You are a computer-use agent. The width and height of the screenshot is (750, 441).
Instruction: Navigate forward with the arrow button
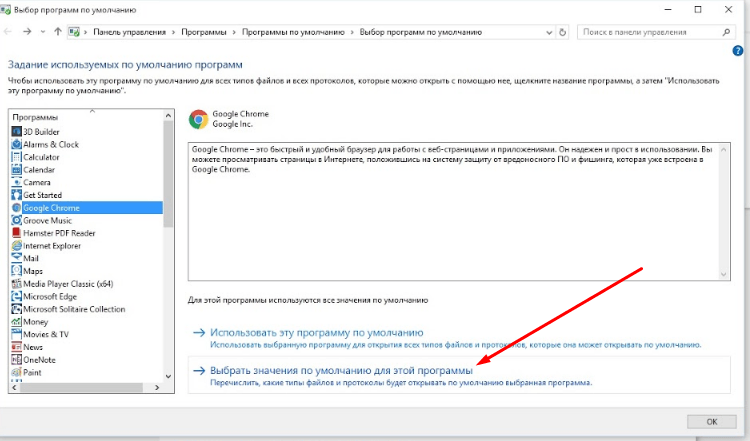click(x=27, y=32)
